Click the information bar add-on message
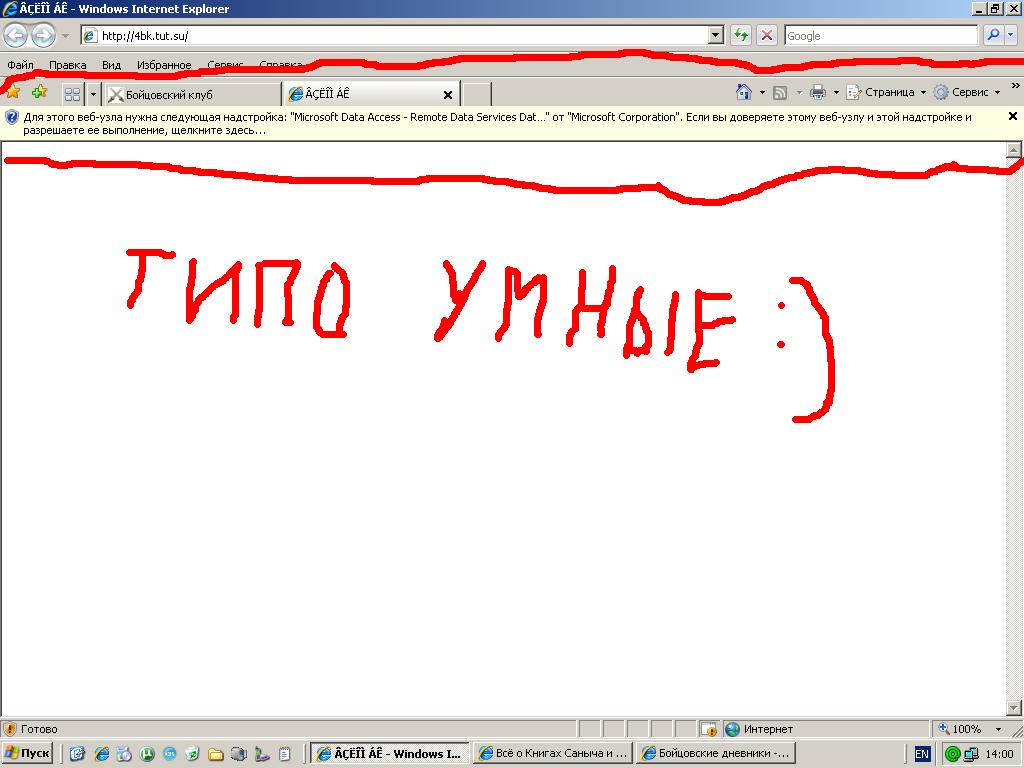 pos(498,123)
